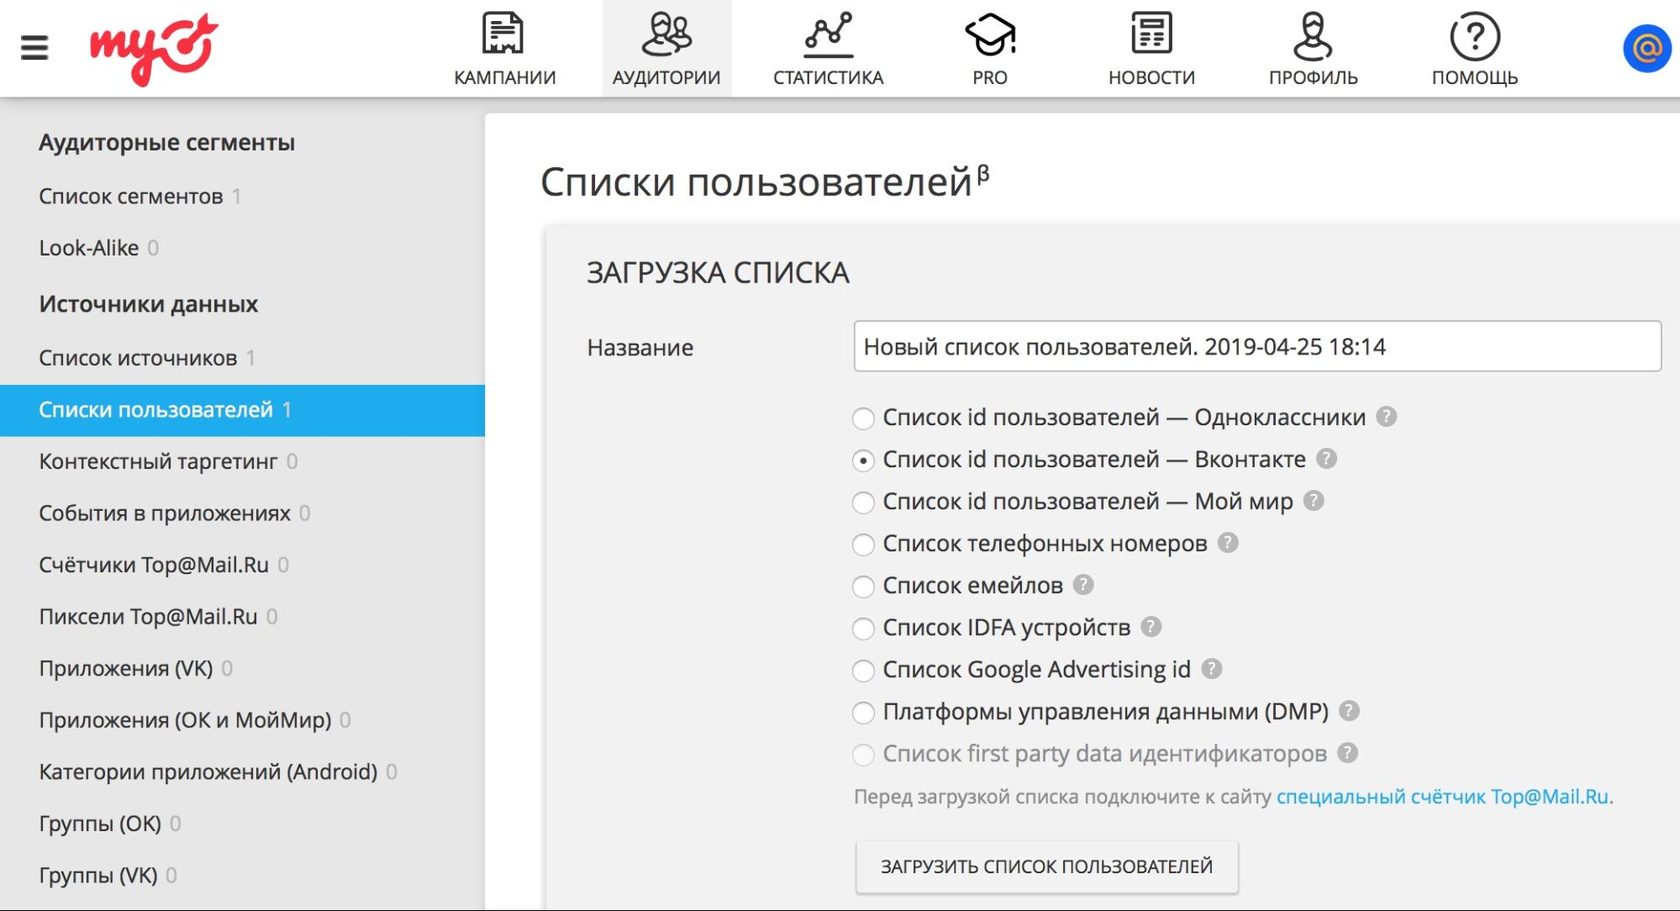Click Загрузить список пользователей button
This screenshot has width=1680, height=911.
coord(1047,866)
